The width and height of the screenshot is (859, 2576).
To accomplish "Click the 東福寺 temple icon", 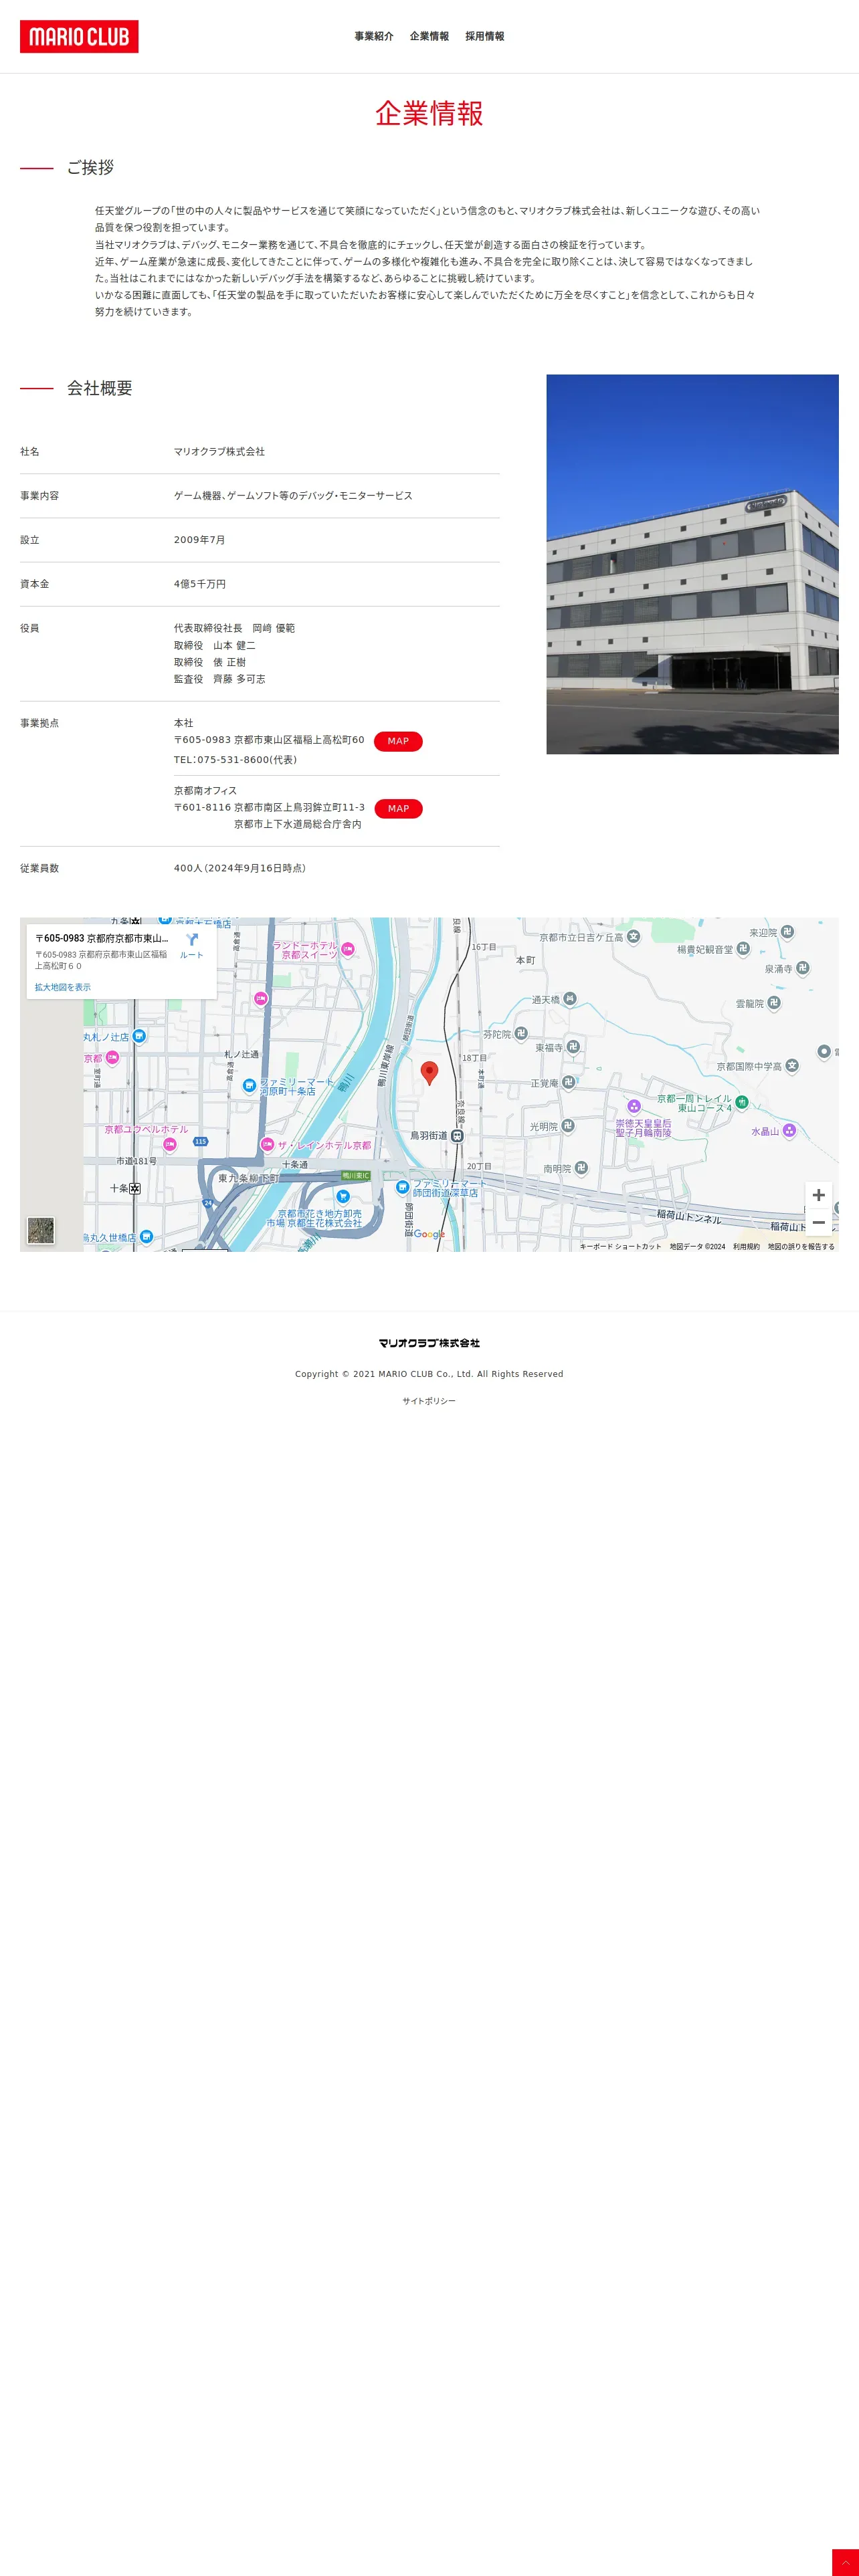I will (573, 1047).
